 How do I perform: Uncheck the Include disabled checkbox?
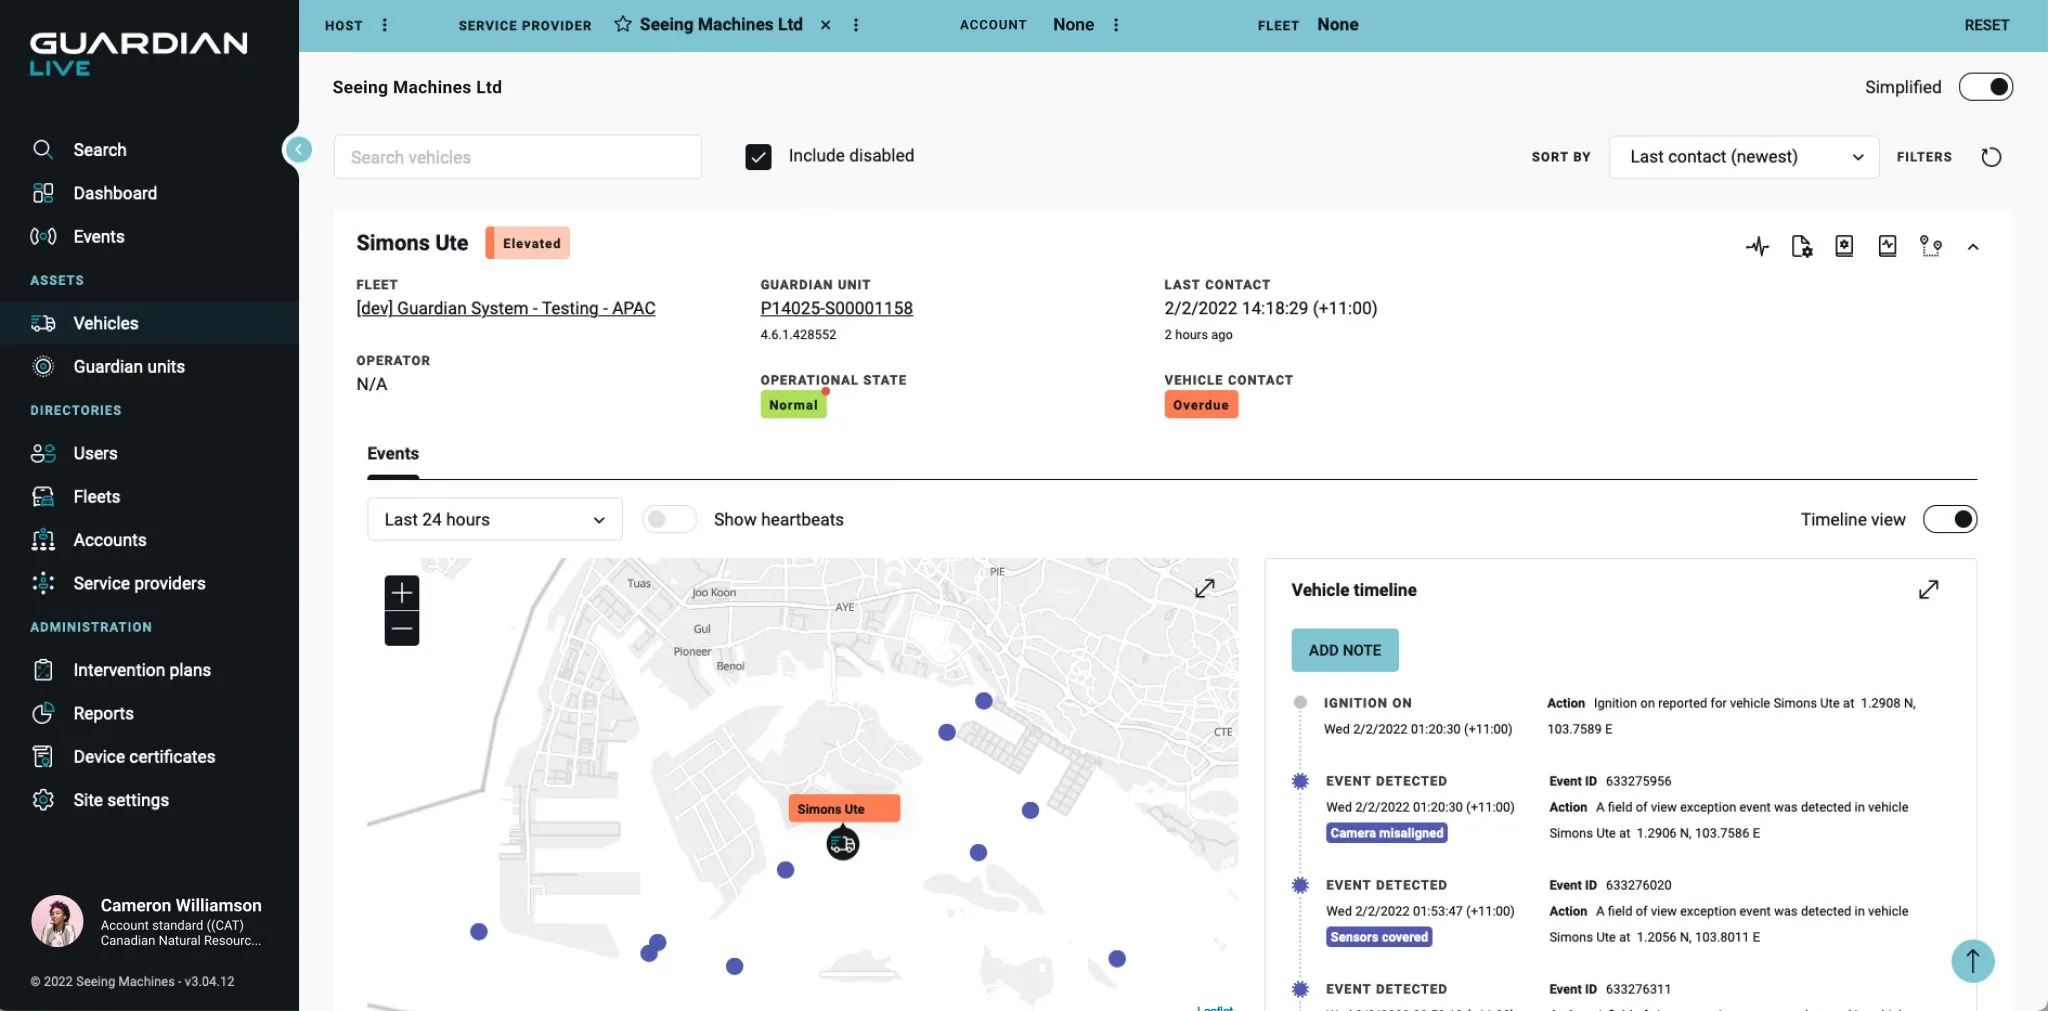[758, 157]
